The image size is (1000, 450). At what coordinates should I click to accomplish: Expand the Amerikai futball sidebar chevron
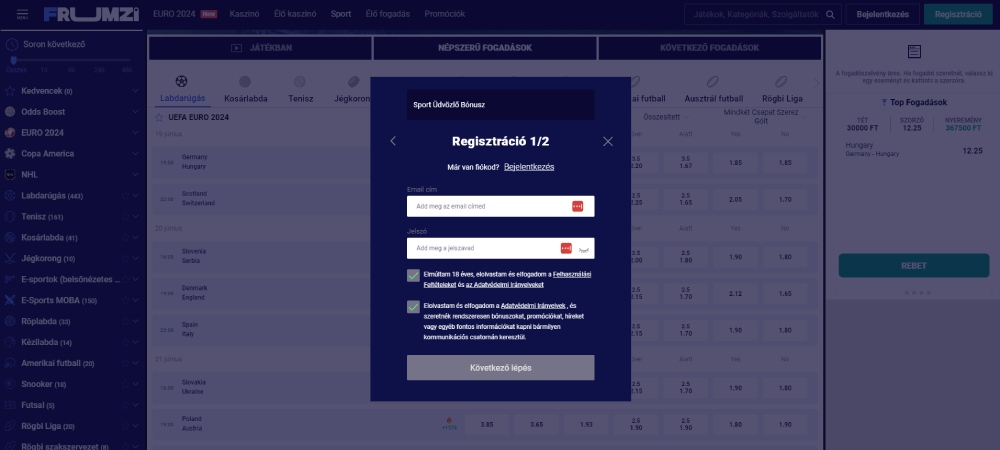(135, 363)
